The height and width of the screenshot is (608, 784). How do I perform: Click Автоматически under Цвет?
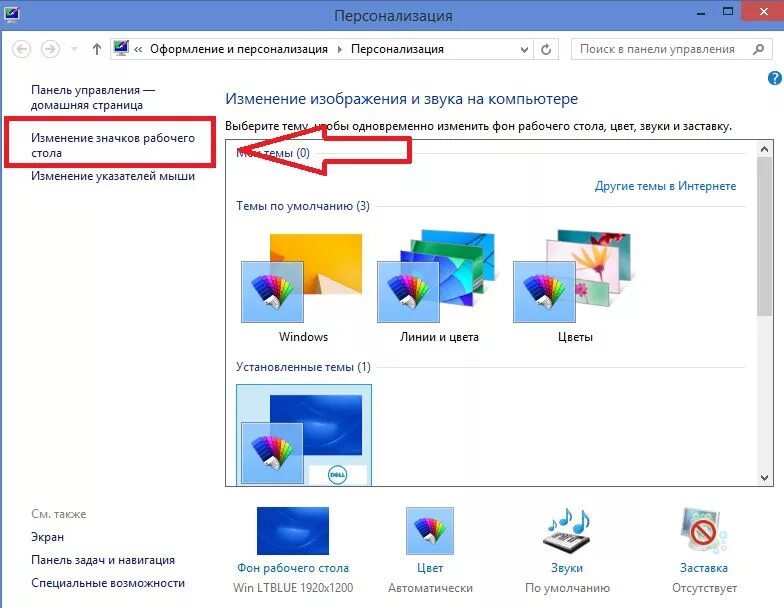tap(430, 588)
